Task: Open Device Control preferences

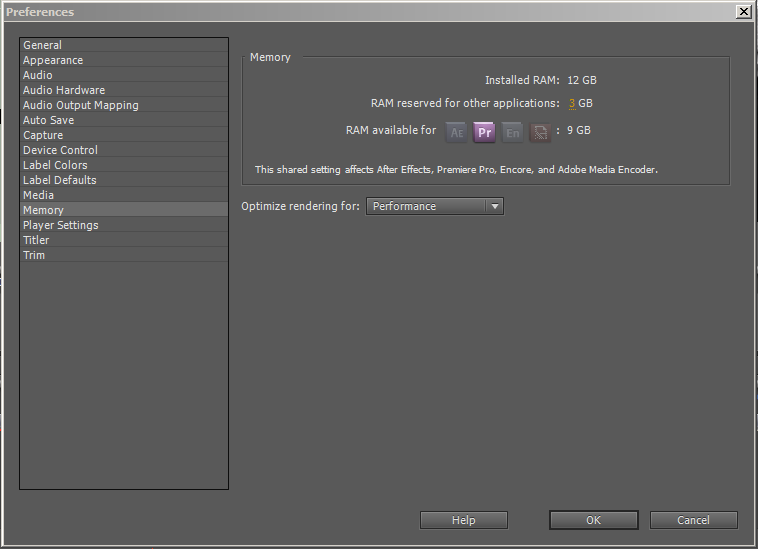Action: click(124, 150)
